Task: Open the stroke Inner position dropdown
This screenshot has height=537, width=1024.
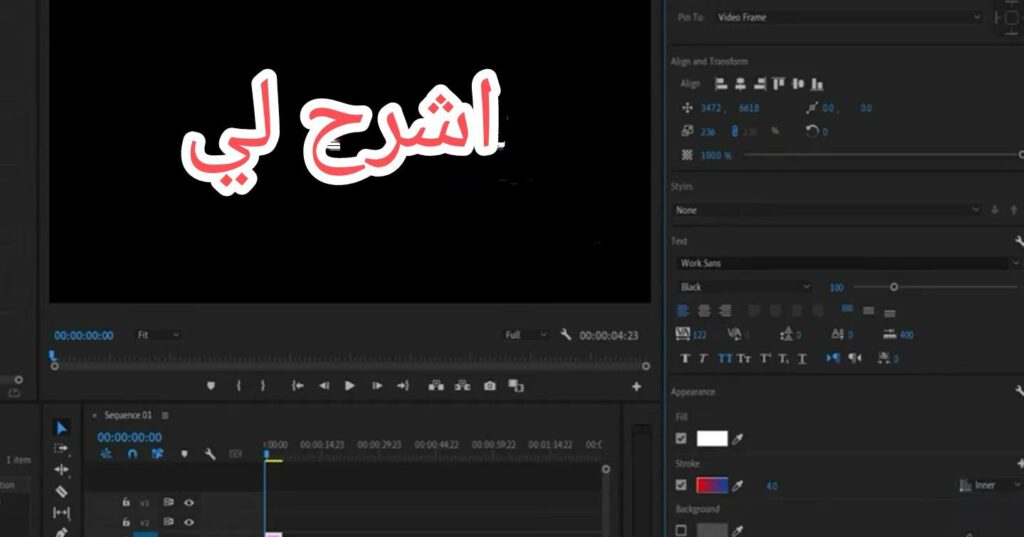Action: tap(989, 485)
